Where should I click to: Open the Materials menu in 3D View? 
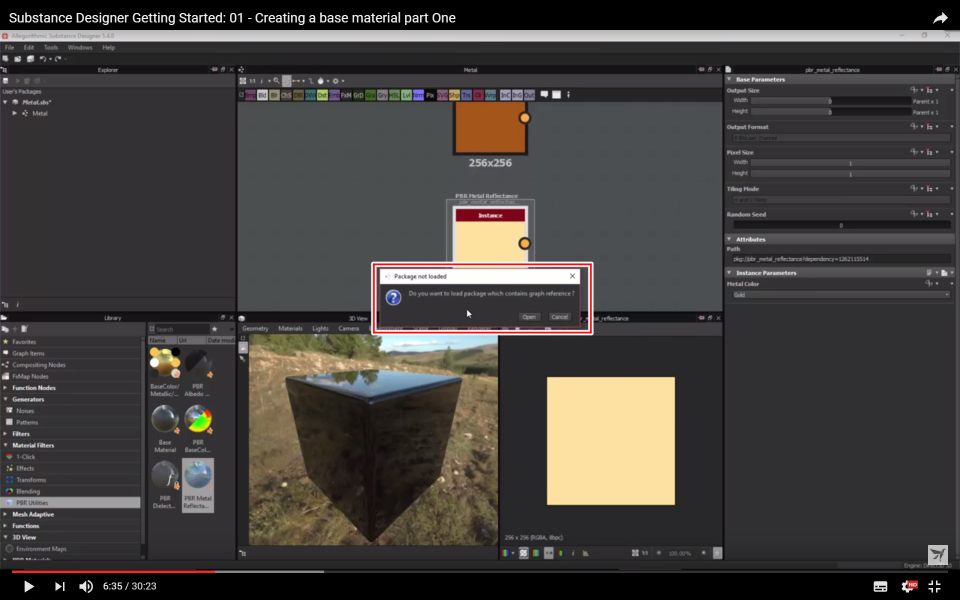[x=290, y=329]
